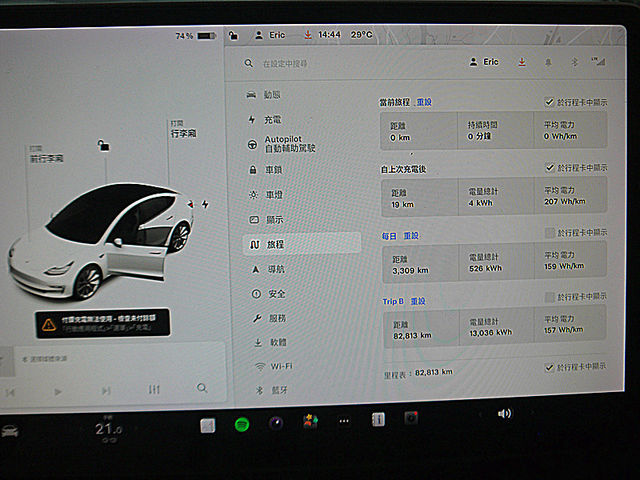640x480 pixels.
Task: Enable 於行程卡中顯示 for 每日 trip
Action: click(550, 233)
